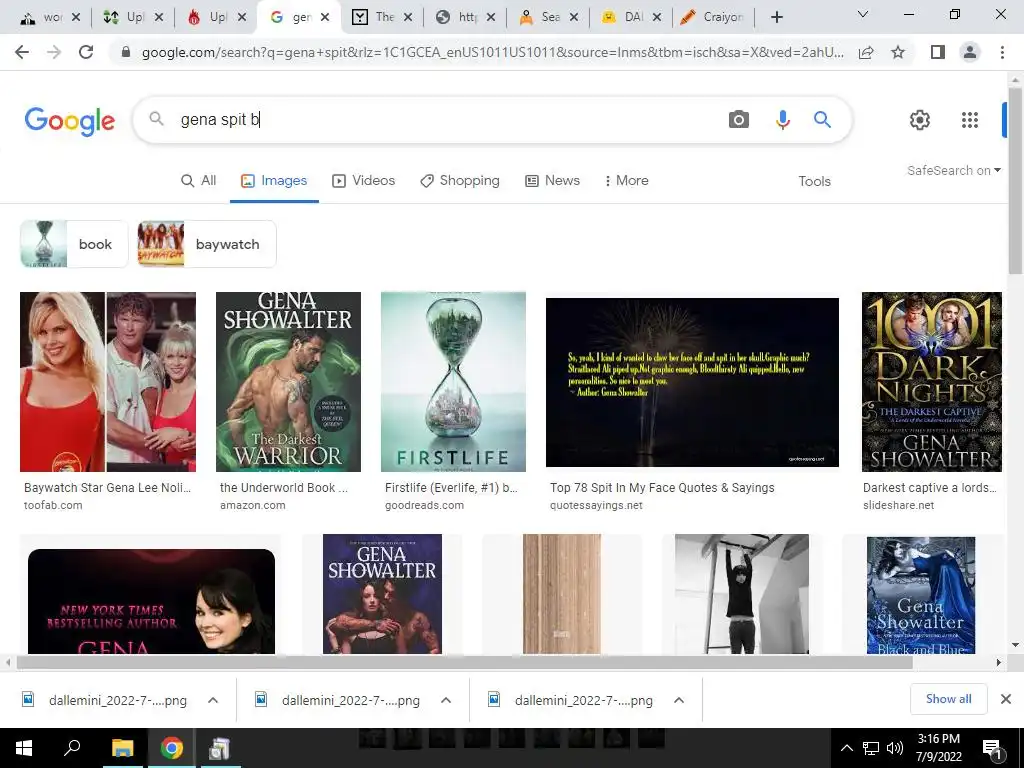Click the Google logo
Screen dimensions: 1024x768
point(70,121)
